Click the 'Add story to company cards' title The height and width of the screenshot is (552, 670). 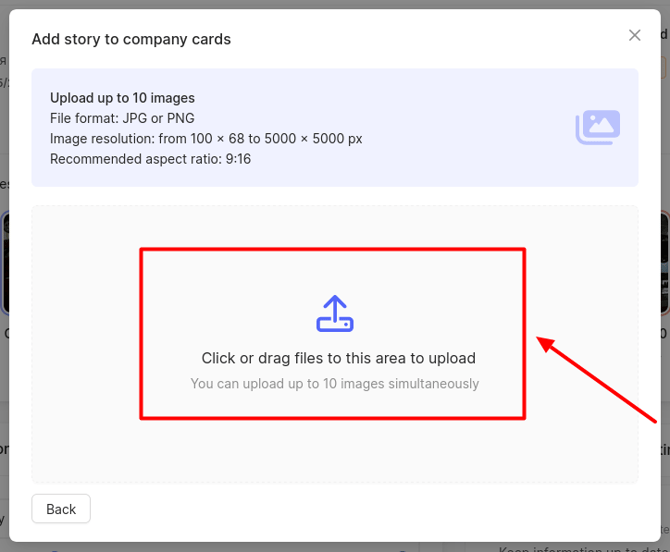coord(131,40)
